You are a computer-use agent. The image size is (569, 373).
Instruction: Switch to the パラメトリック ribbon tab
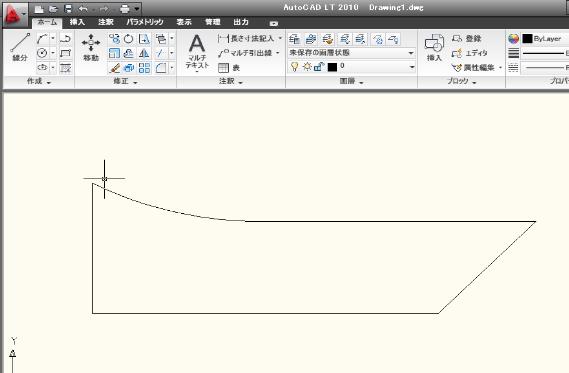[144, 22]
